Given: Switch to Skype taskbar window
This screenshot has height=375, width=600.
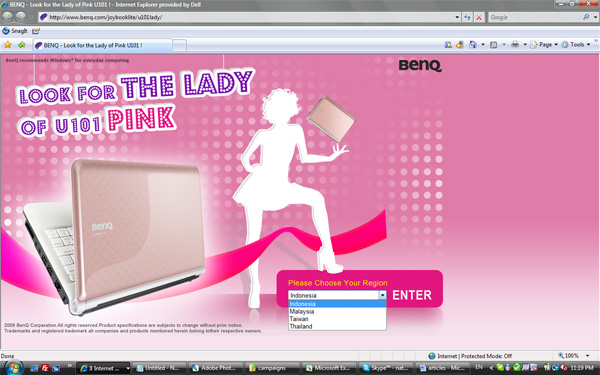Looking at the screenshot, I should tap(386, 368).
